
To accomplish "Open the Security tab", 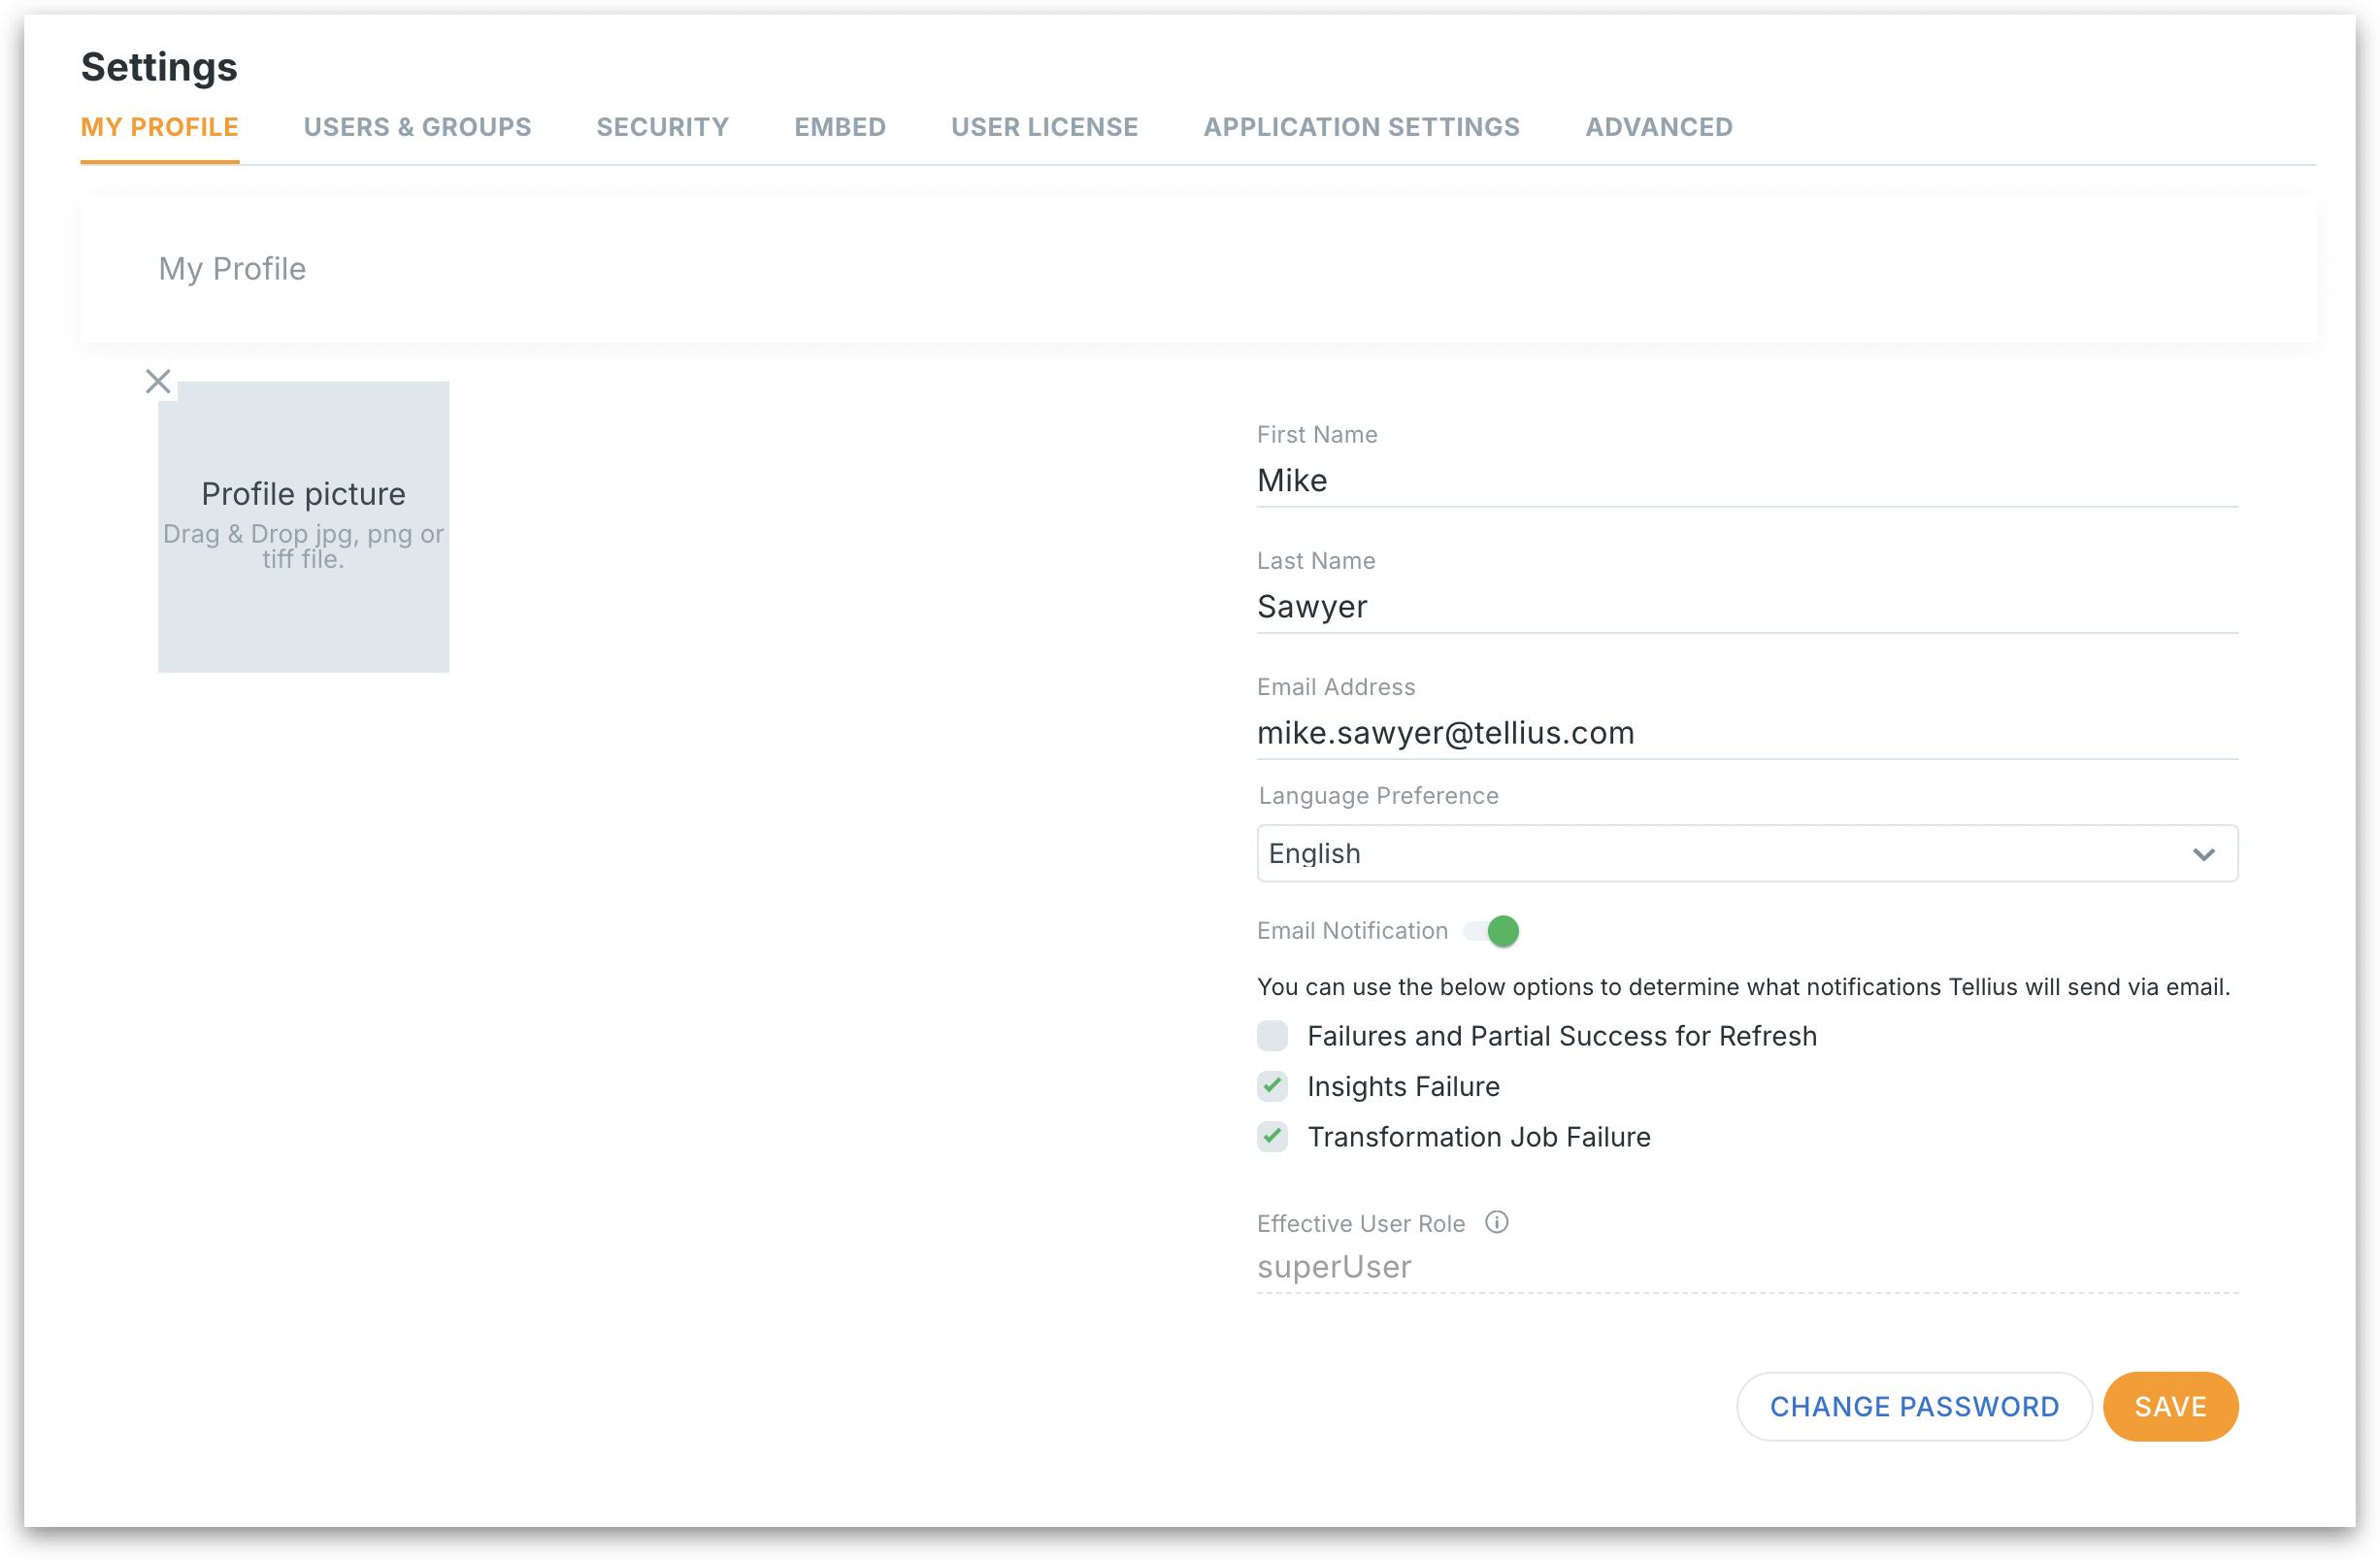I will (x=662, y=127).
